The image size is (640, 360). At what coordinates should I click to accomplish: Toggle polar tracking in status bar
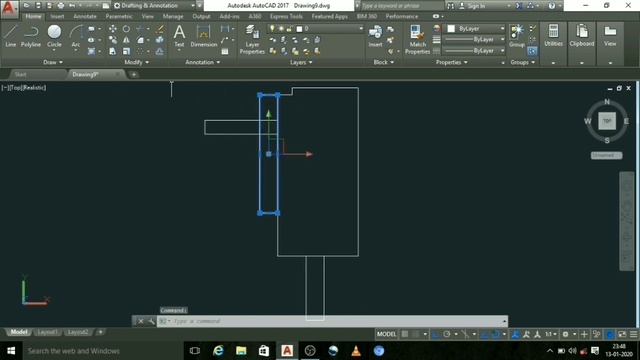[x=447, y=334]
